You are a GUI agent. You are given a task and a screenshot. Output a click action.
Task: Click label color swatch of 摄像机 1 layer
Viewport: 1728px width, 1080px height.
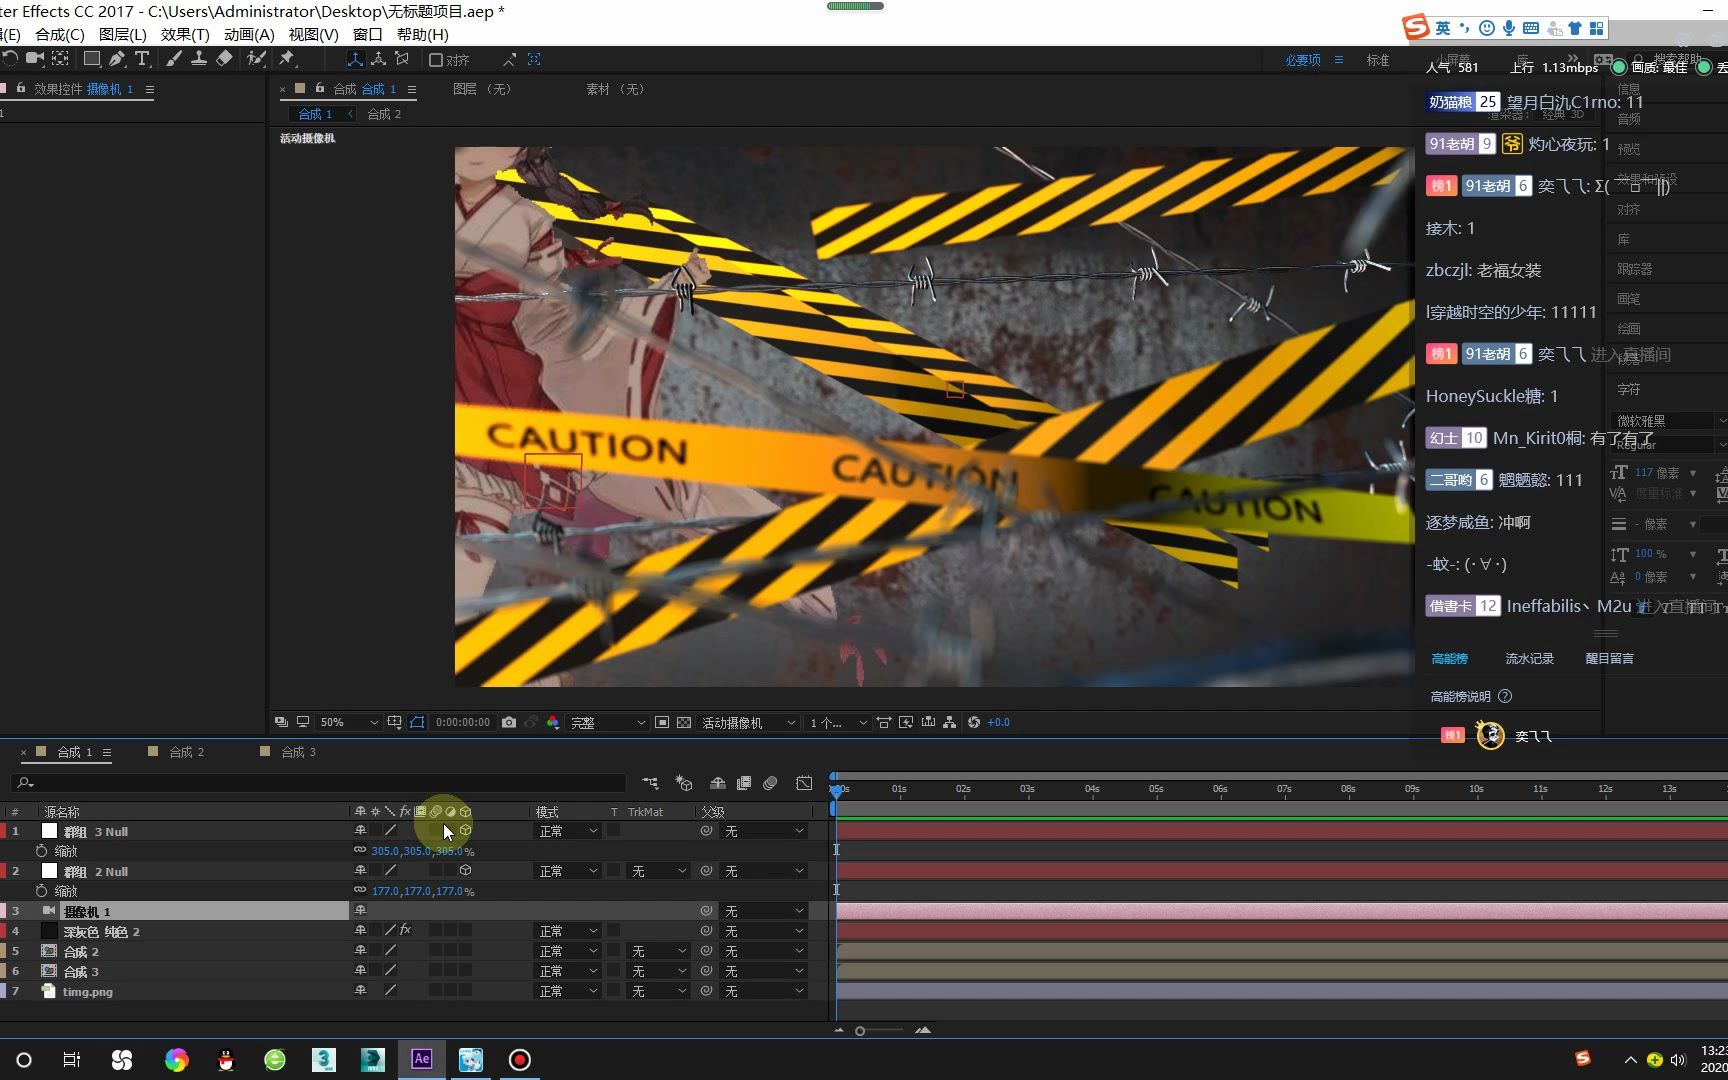[3, 911]
